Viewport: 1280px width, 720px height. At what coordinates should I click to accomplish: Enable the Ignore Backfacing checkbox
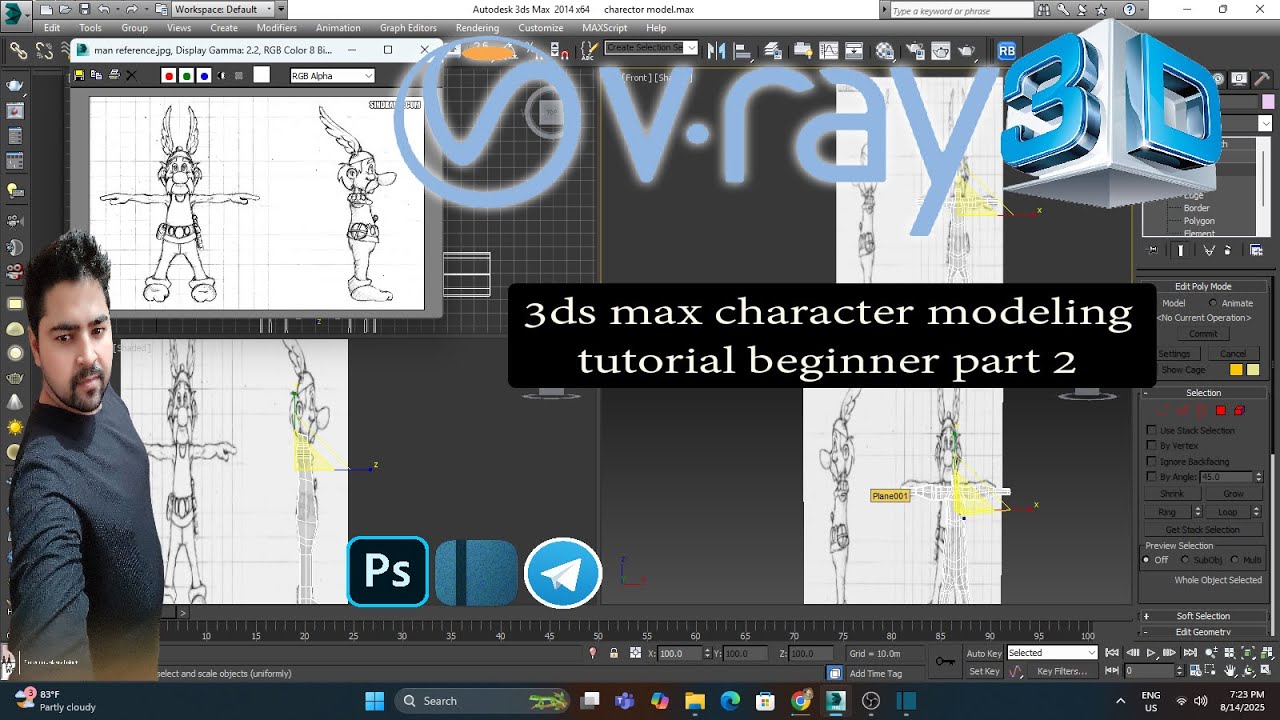(x=1151, y=462)
